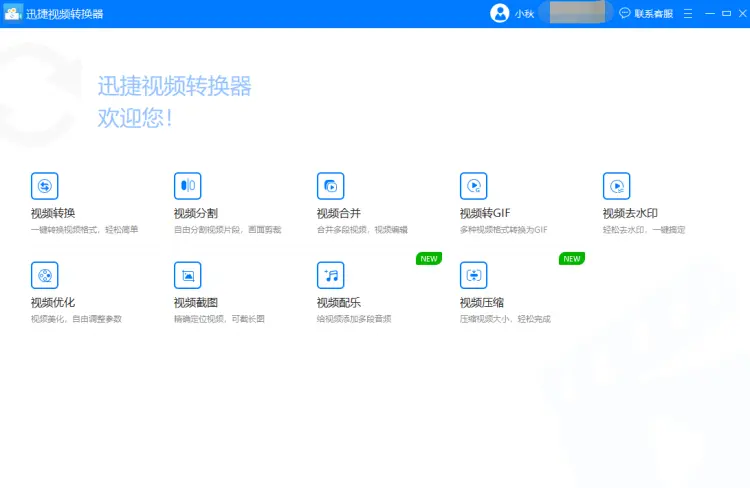This screenshot has width=750, height=488.
Task: Click the 视频合并 title text
Action: pos(339,213)
